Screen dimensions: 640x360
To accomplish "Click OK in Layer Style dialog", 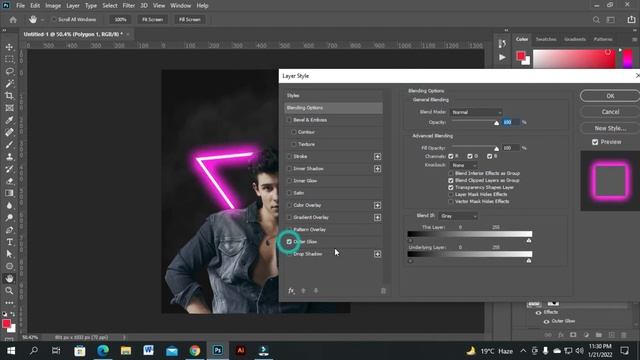I will tap(610, 96).
